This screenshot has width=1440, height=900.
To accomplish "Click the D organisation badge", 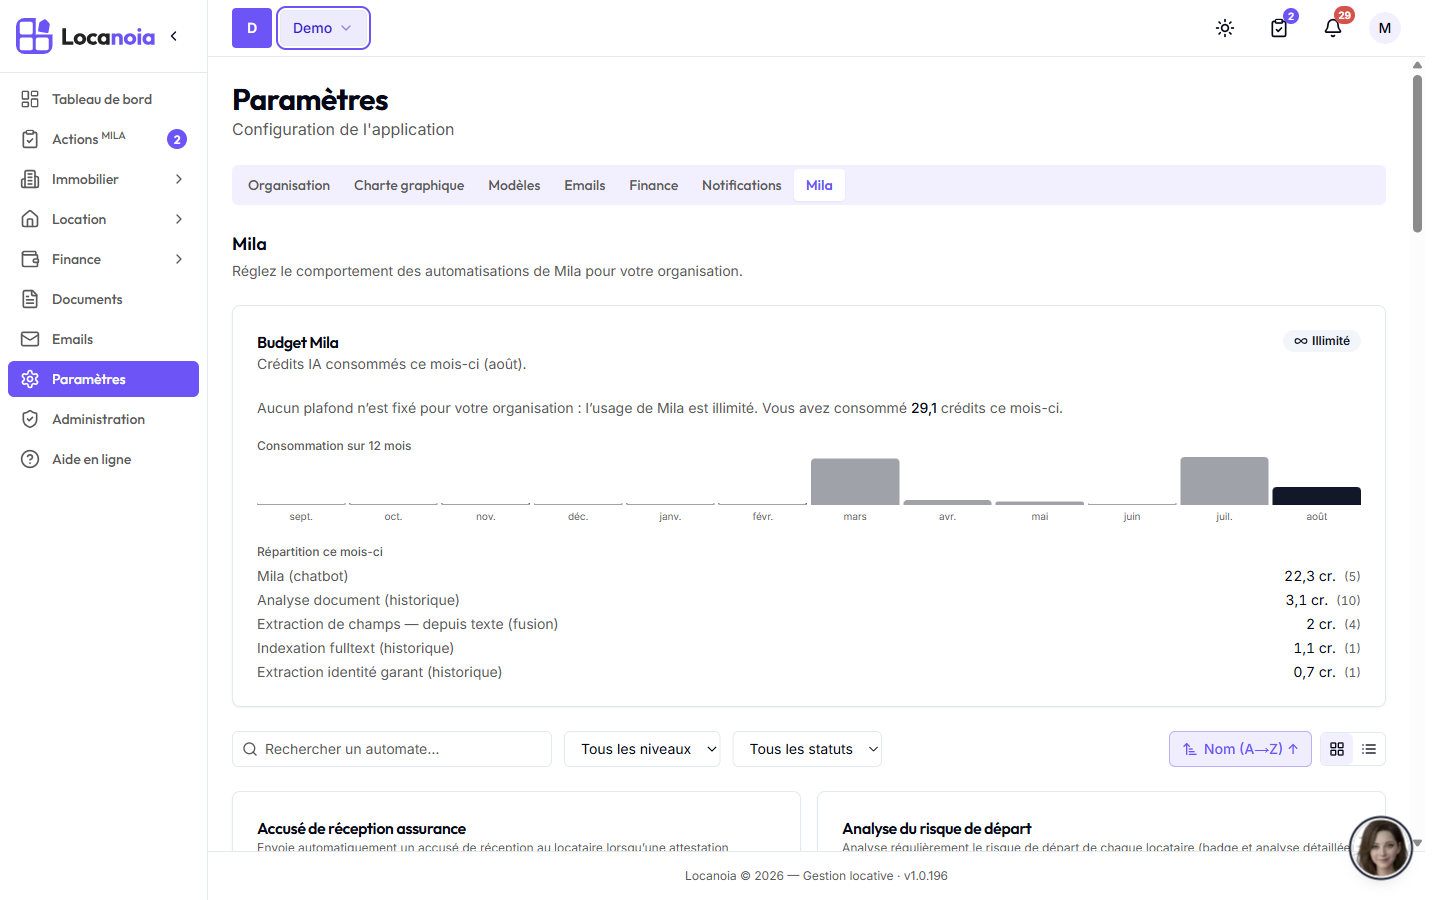I will (252, 28).
